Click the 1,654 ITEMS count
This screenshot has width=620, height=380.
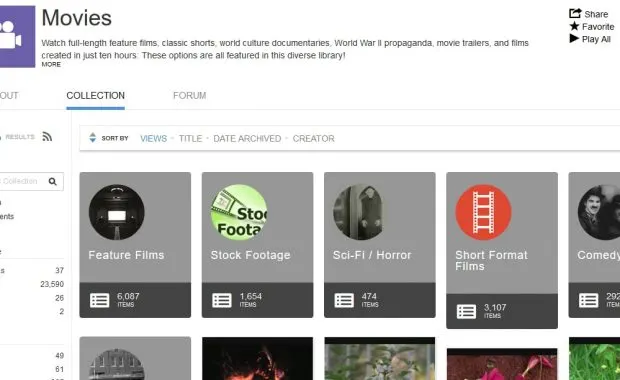250,300
